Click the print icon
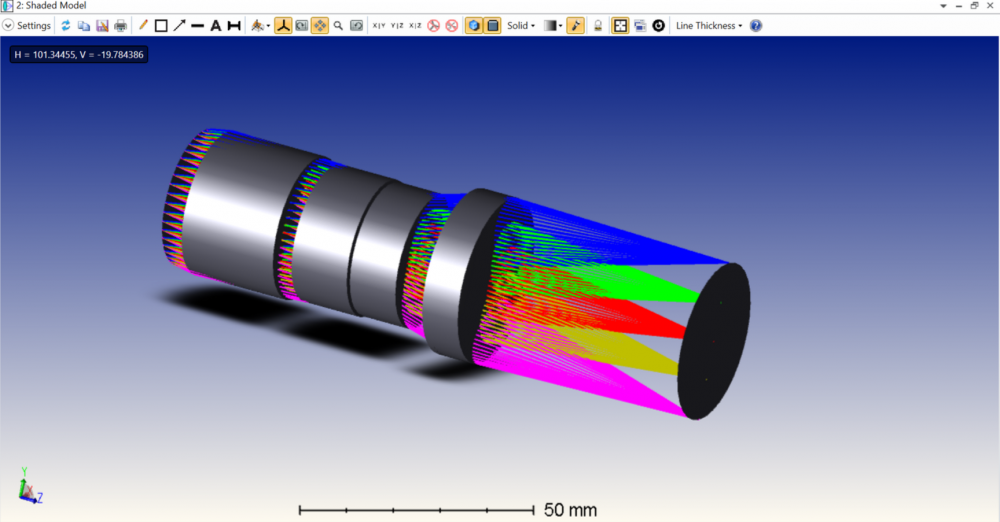 (x=120, y=25)
